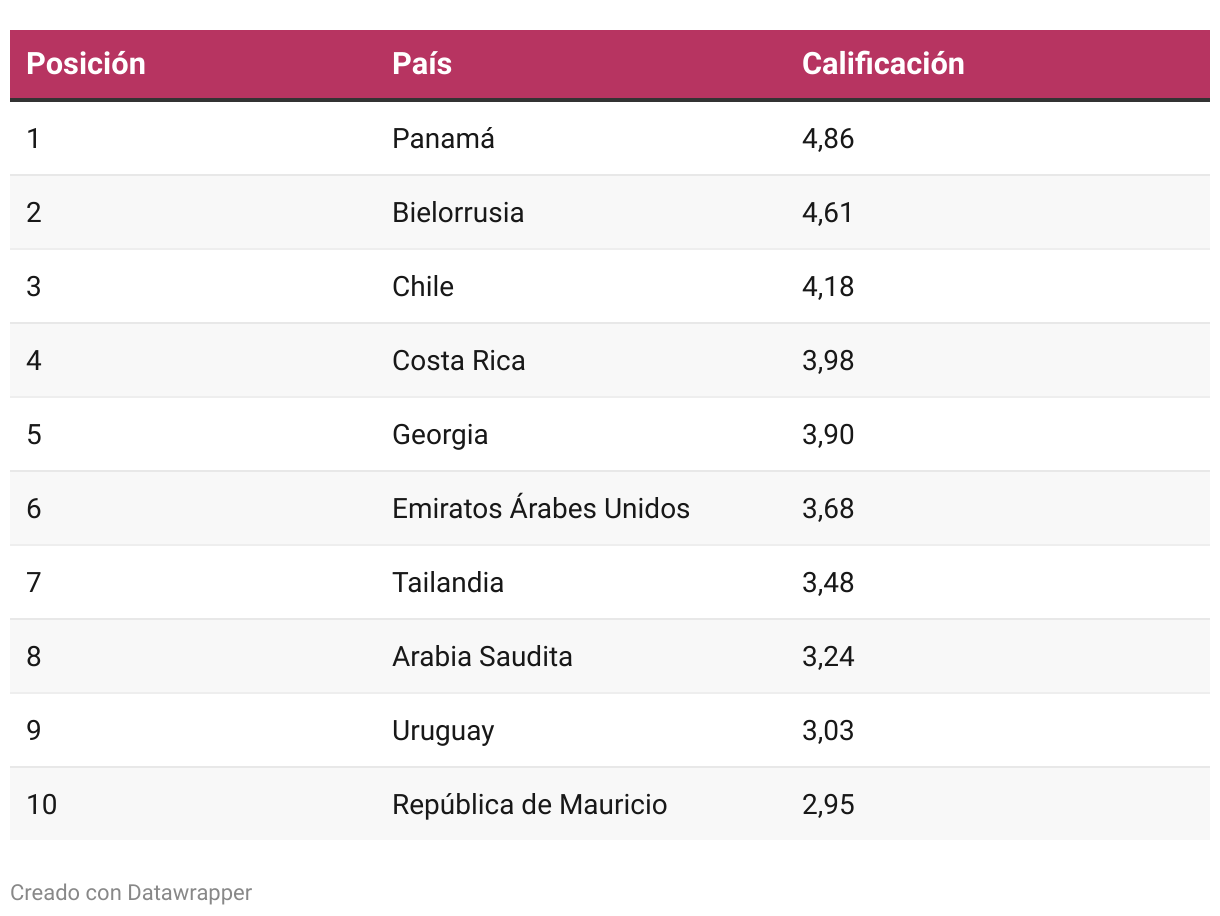Click the 2,95 rating cell
This screenshot has height=916, width=1220.
[x=828, y=804]
